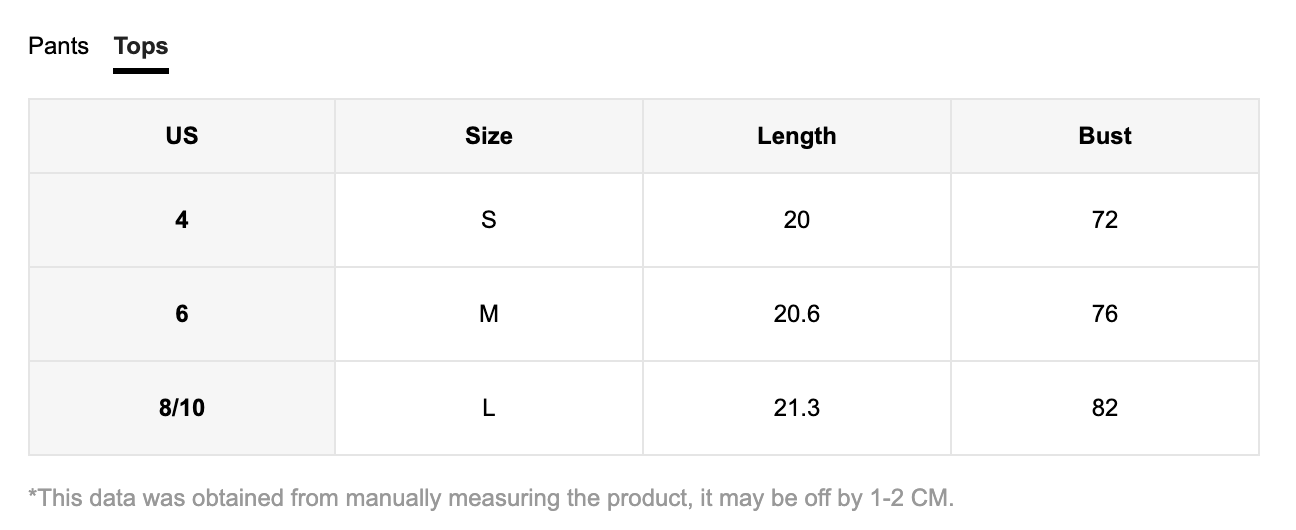Switch to the Pants tab
The width and height of the screenshot is (1296, 530).
tap(58, 46)
